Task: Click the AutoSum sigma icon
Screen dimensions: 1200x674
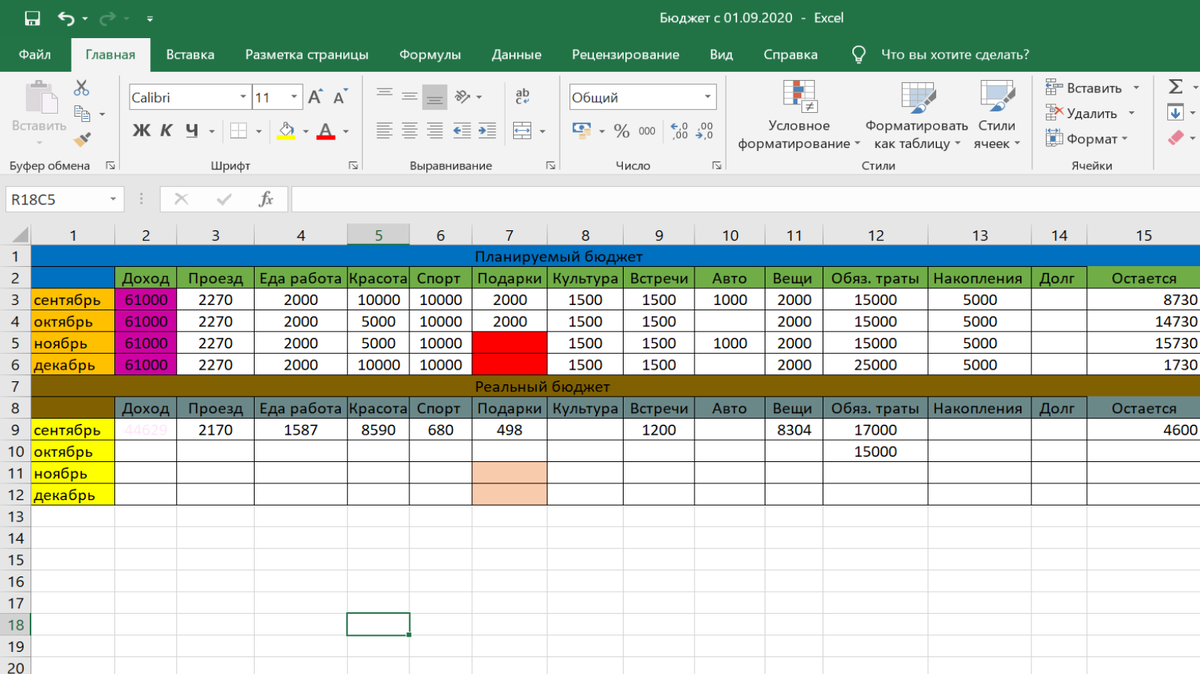Action: coord(1176,87)
